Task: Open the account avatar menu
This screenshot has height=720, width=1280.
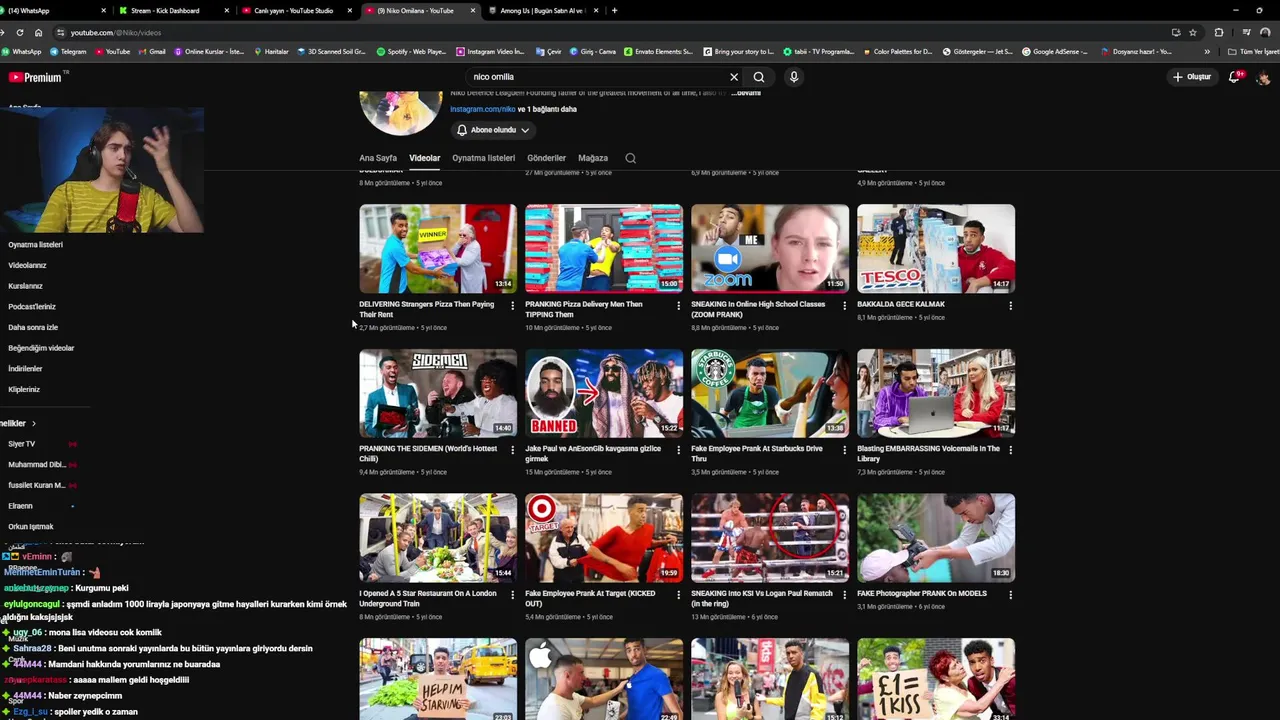Action: pyautogui.click(x=1264, y=77)
